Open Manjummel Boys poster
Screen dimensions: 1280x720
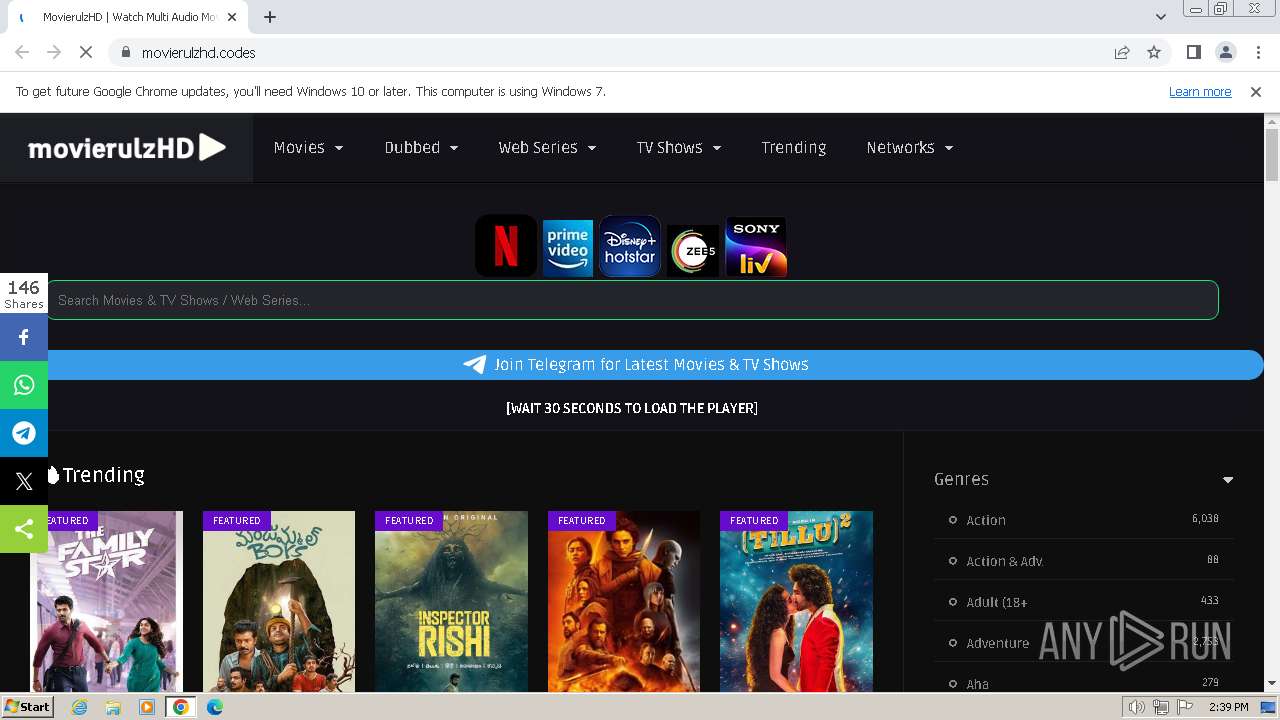[x=279, y=601]
